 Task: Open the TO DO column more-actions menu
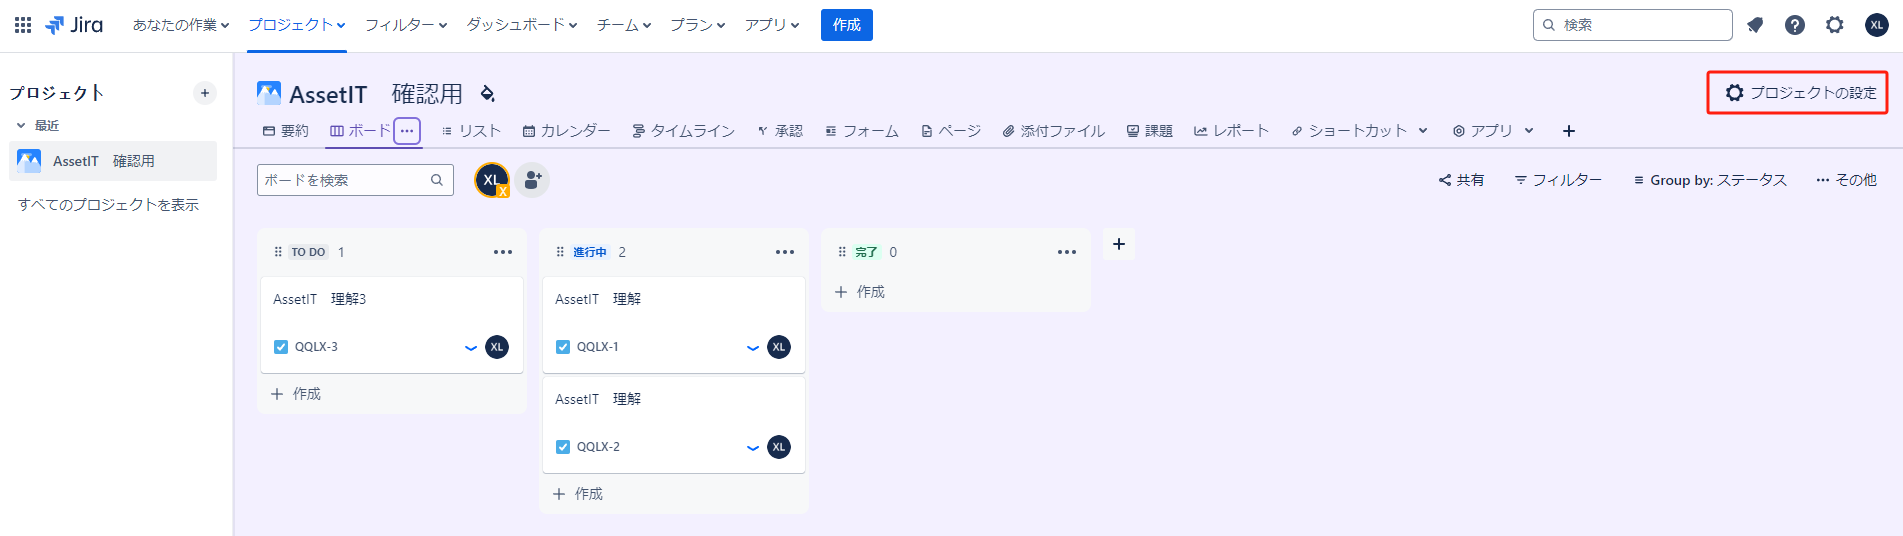click(x=503, y=252)
